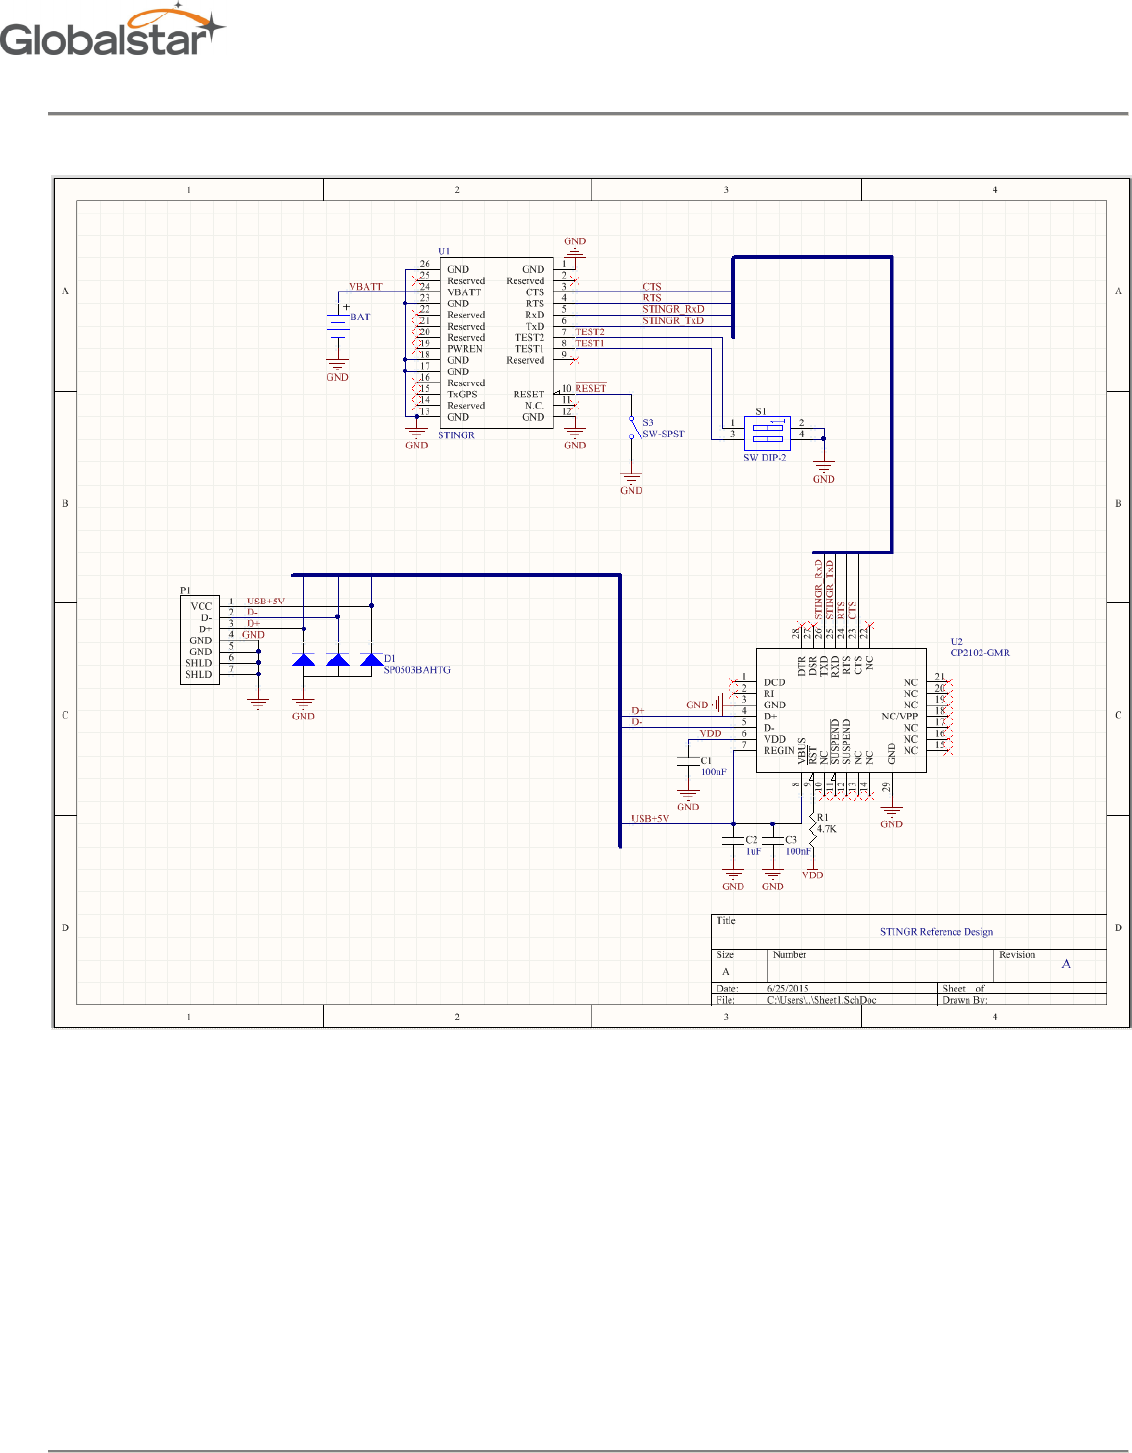Click the GND symbol under DIP switch S1
The image size is (1132, 1453).
click(x=824, y=470)
